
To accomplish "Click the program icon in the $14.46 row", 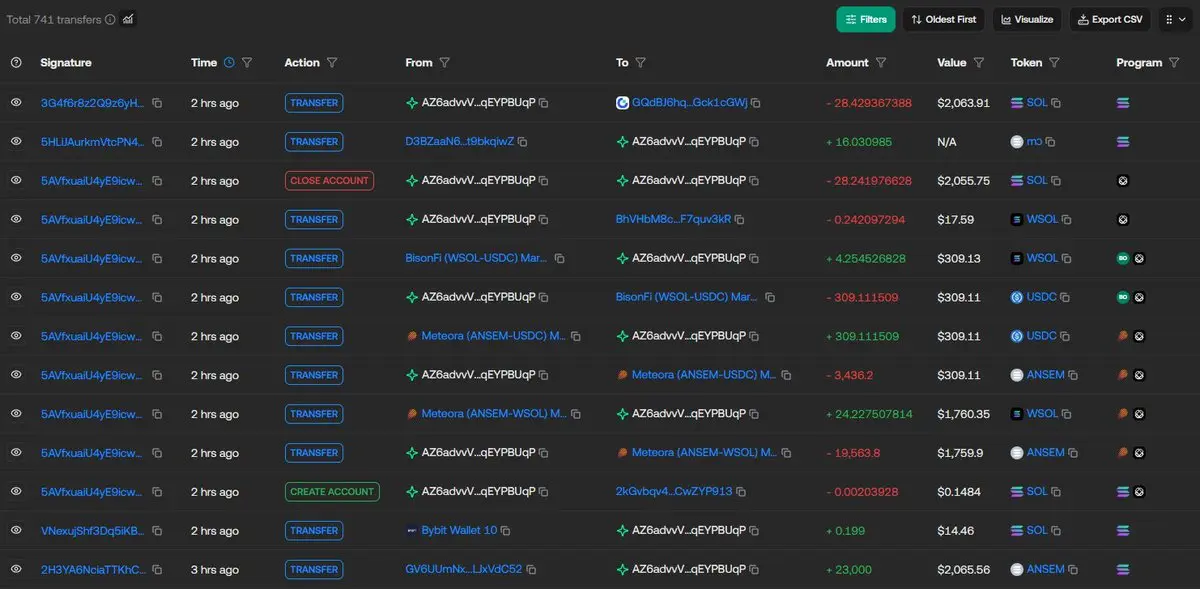I will 1123,530.
